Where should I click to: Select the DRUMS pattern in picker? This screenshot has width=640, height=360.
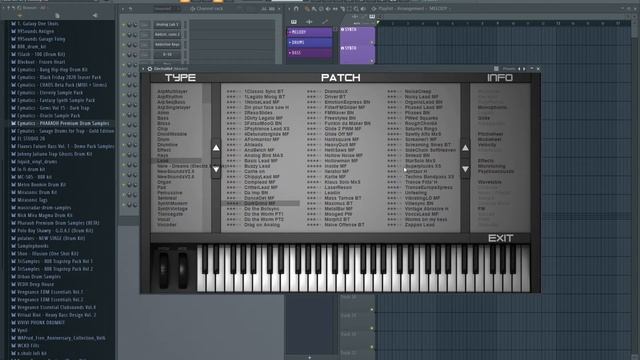(309, 42)
